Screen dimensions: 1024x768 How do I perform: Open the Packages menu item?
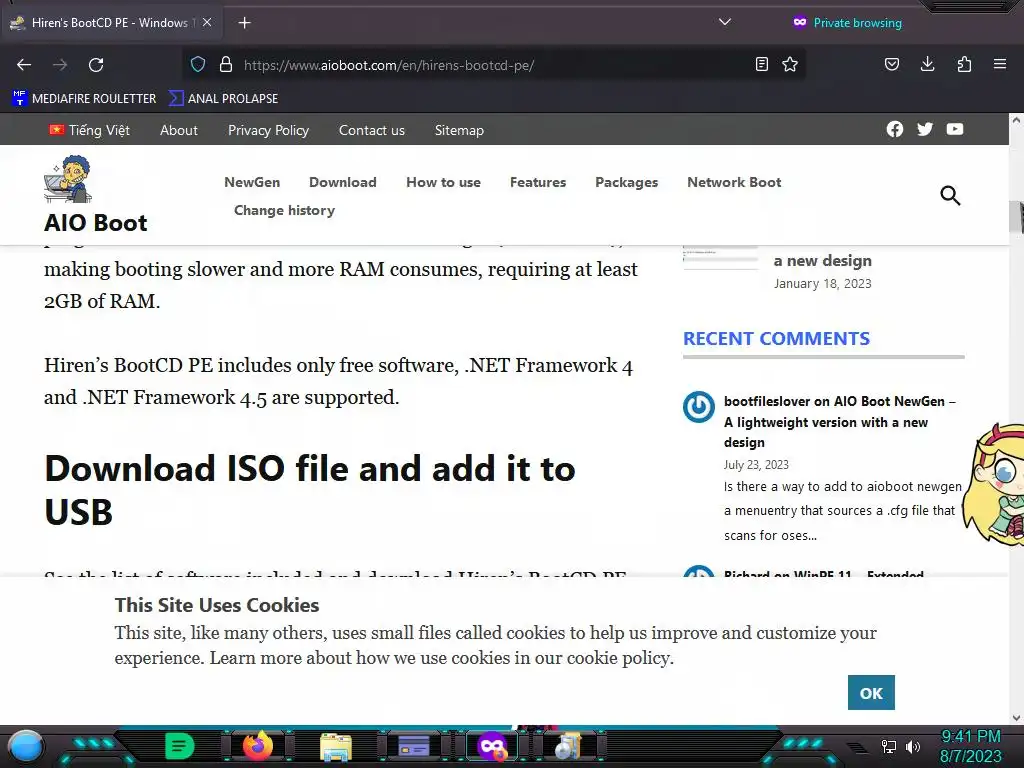tap(626, 182)
